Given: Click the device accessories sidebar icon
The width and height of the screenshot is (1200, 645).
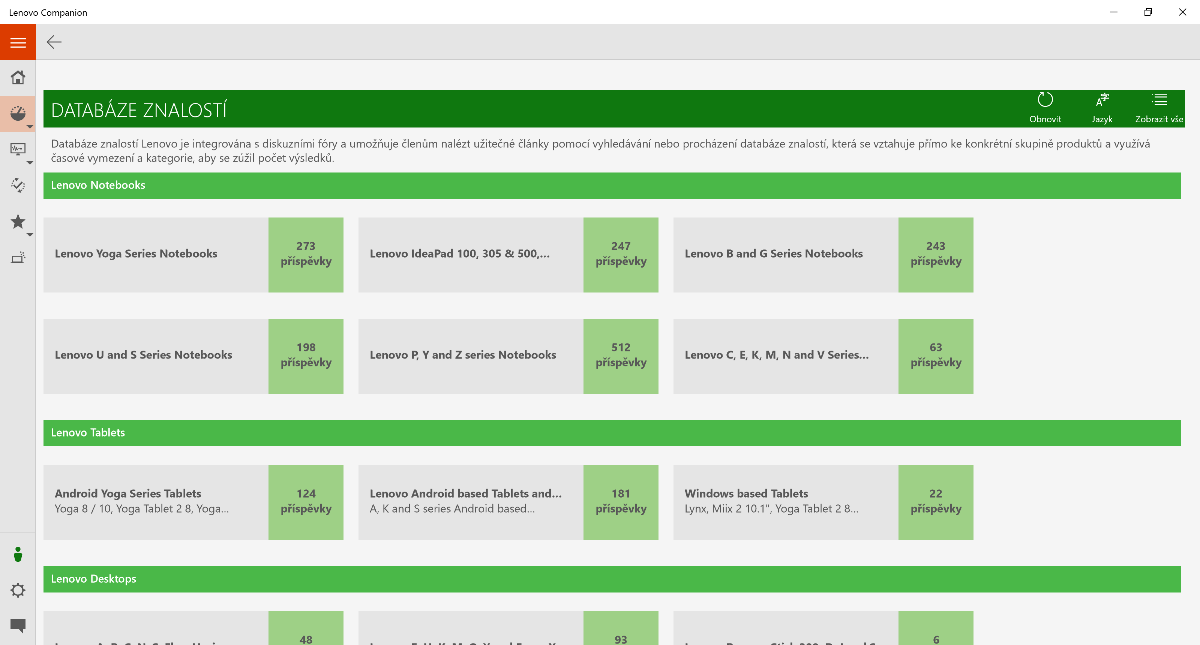Looking at the screenshot, I should pos(18,258).
